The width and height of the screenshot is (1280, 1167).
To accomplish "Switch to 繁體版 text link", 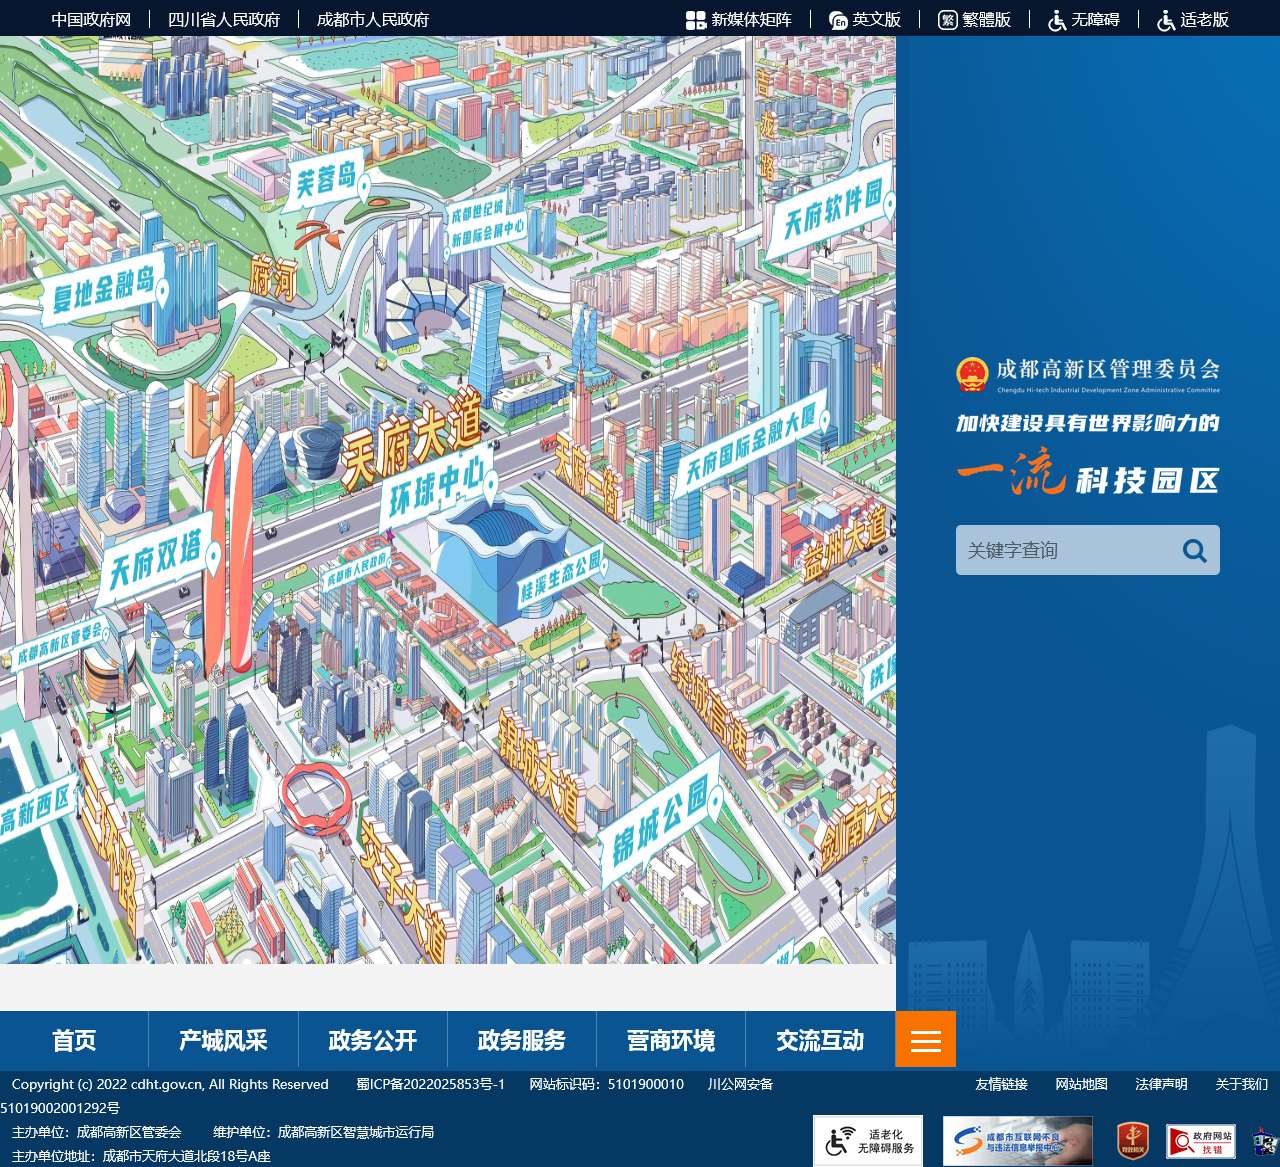I will pyautogui.click(x=987, y=19).
